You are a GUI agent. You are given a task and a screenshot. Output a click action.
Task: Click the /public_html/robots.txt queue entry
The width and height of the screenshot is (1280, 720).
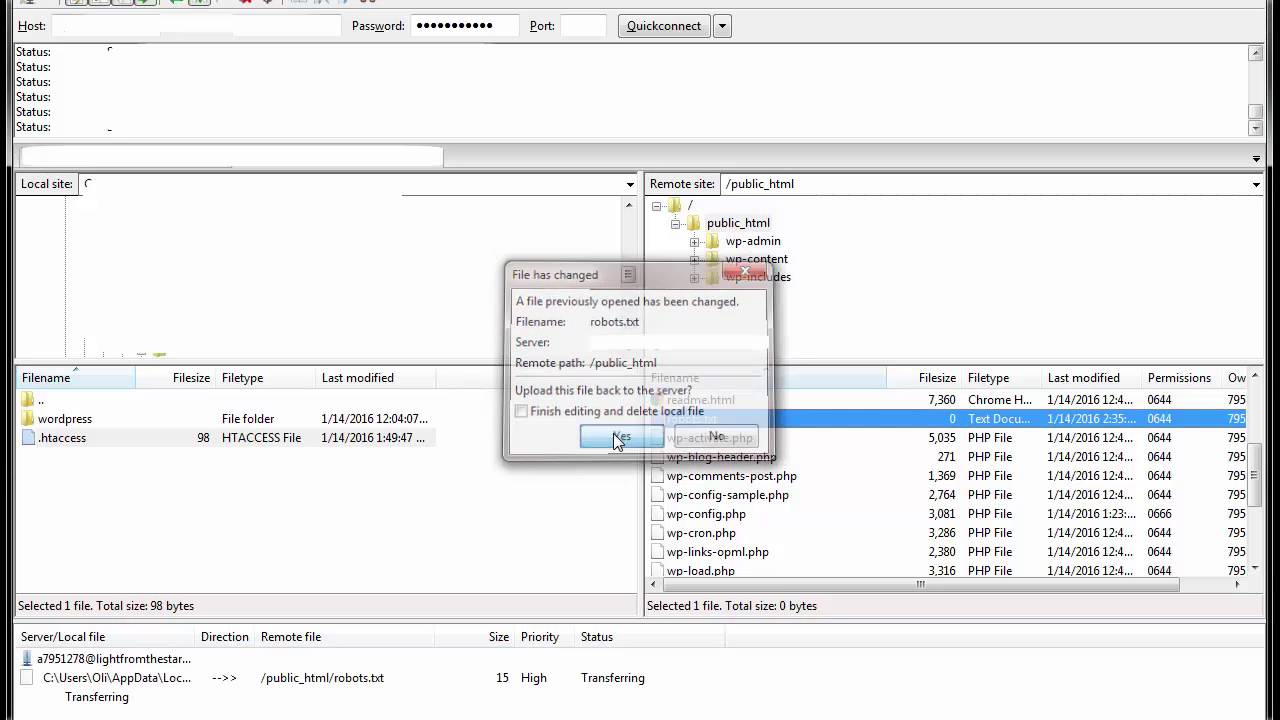[x=322, y=678]
